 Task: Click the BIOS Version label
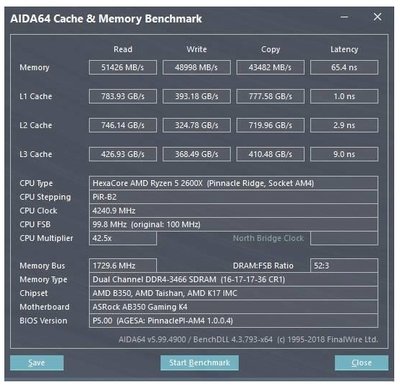(43, 321)
